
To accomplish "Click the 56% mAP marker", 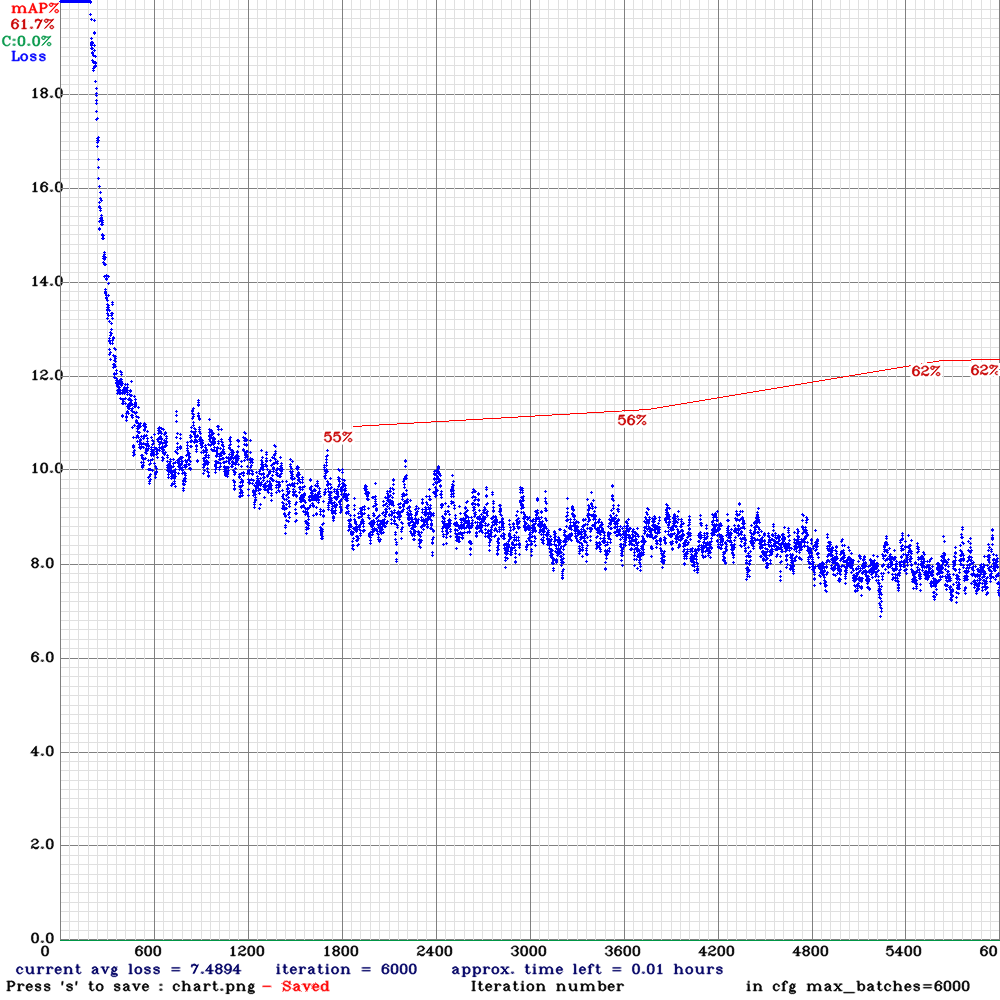I will click(x=632, y=420).
